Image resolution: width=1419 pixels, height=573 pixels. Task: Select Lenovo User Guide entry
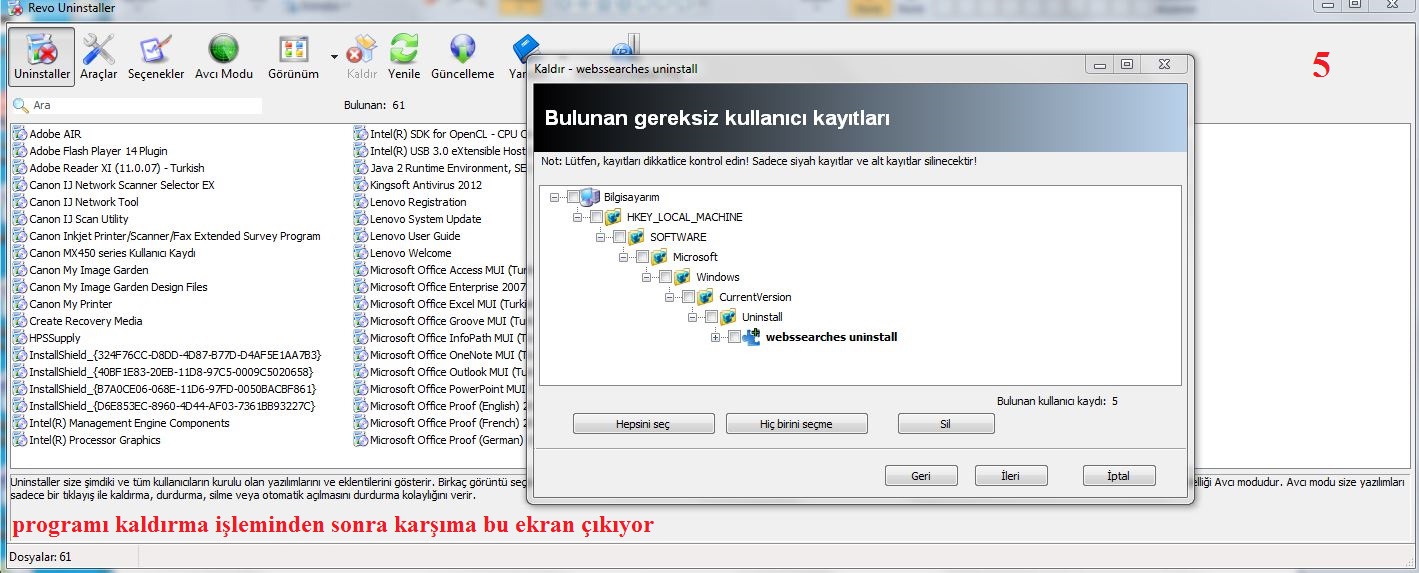click(x=415, y=236)
